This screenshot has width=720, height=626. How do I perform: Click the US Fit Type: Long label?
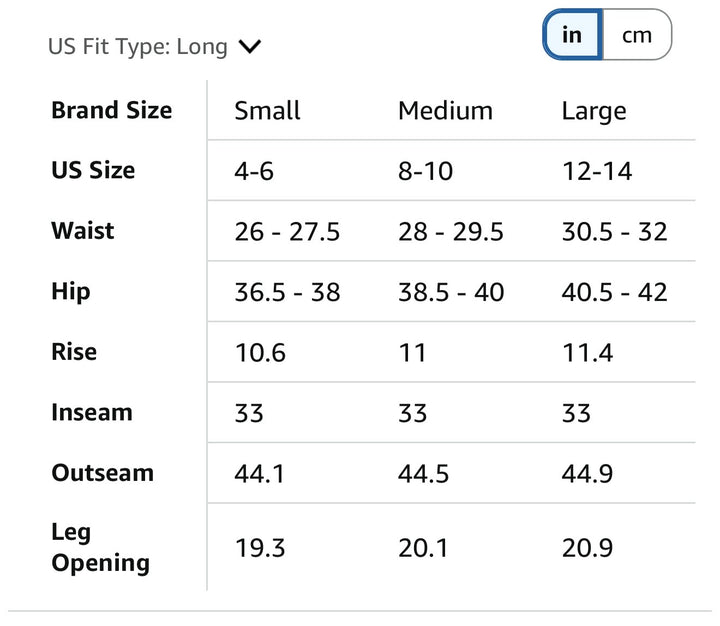[138, 47]
